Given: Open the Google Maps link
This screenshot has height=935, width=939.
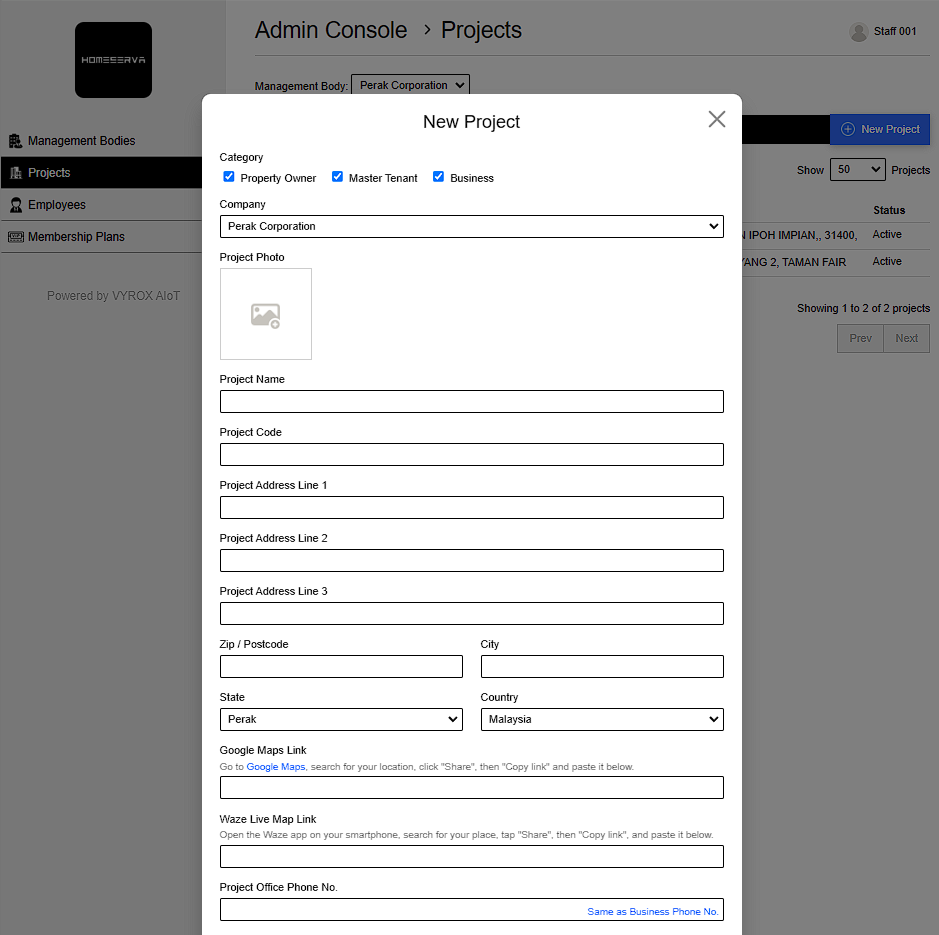Looking at the screenshot, I should tap(276, 767).
